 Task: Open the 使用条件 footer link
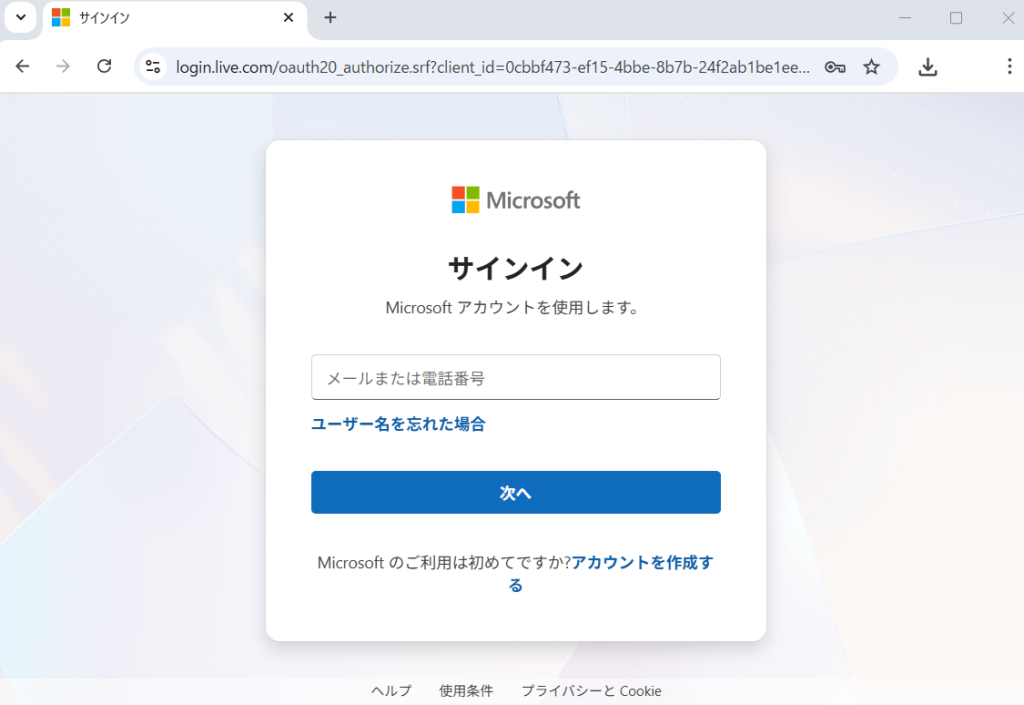(x=466, y=691)
